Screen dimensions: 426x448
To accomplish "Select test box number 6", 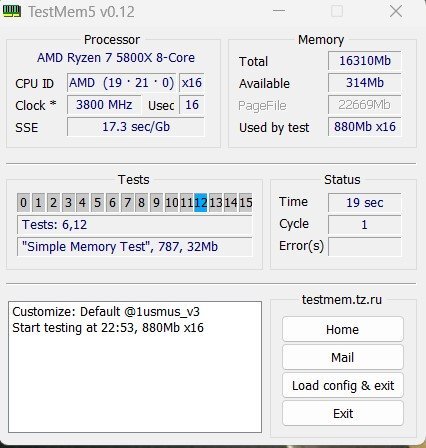I will point(112,202).
